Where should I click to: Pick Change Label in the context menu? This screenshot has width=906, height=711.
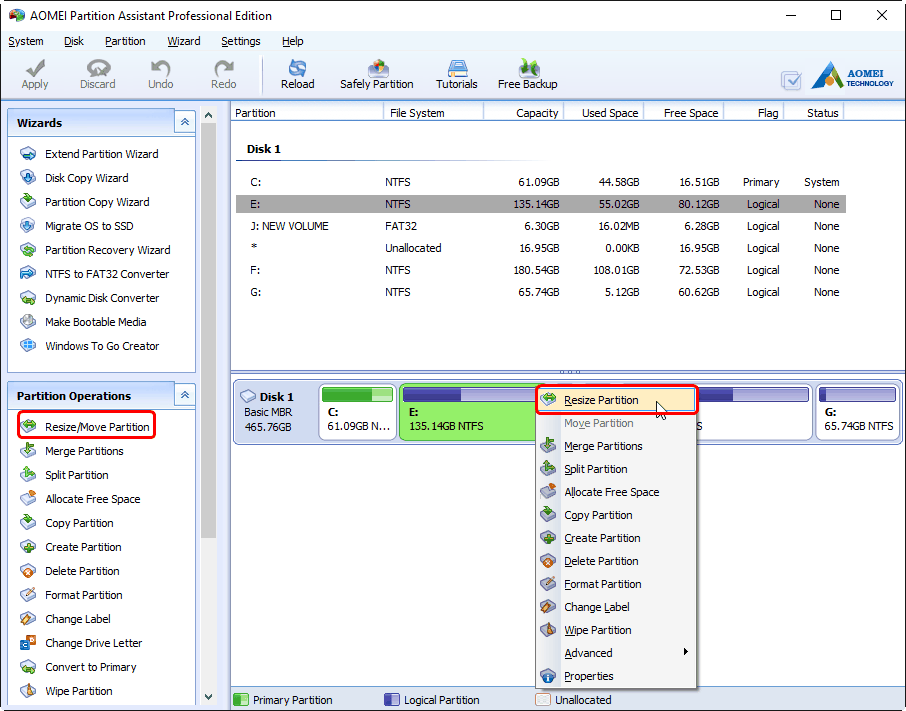click(617, 607)
